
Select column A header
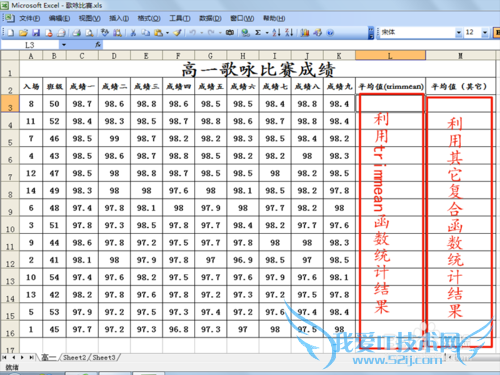(31, 56)
